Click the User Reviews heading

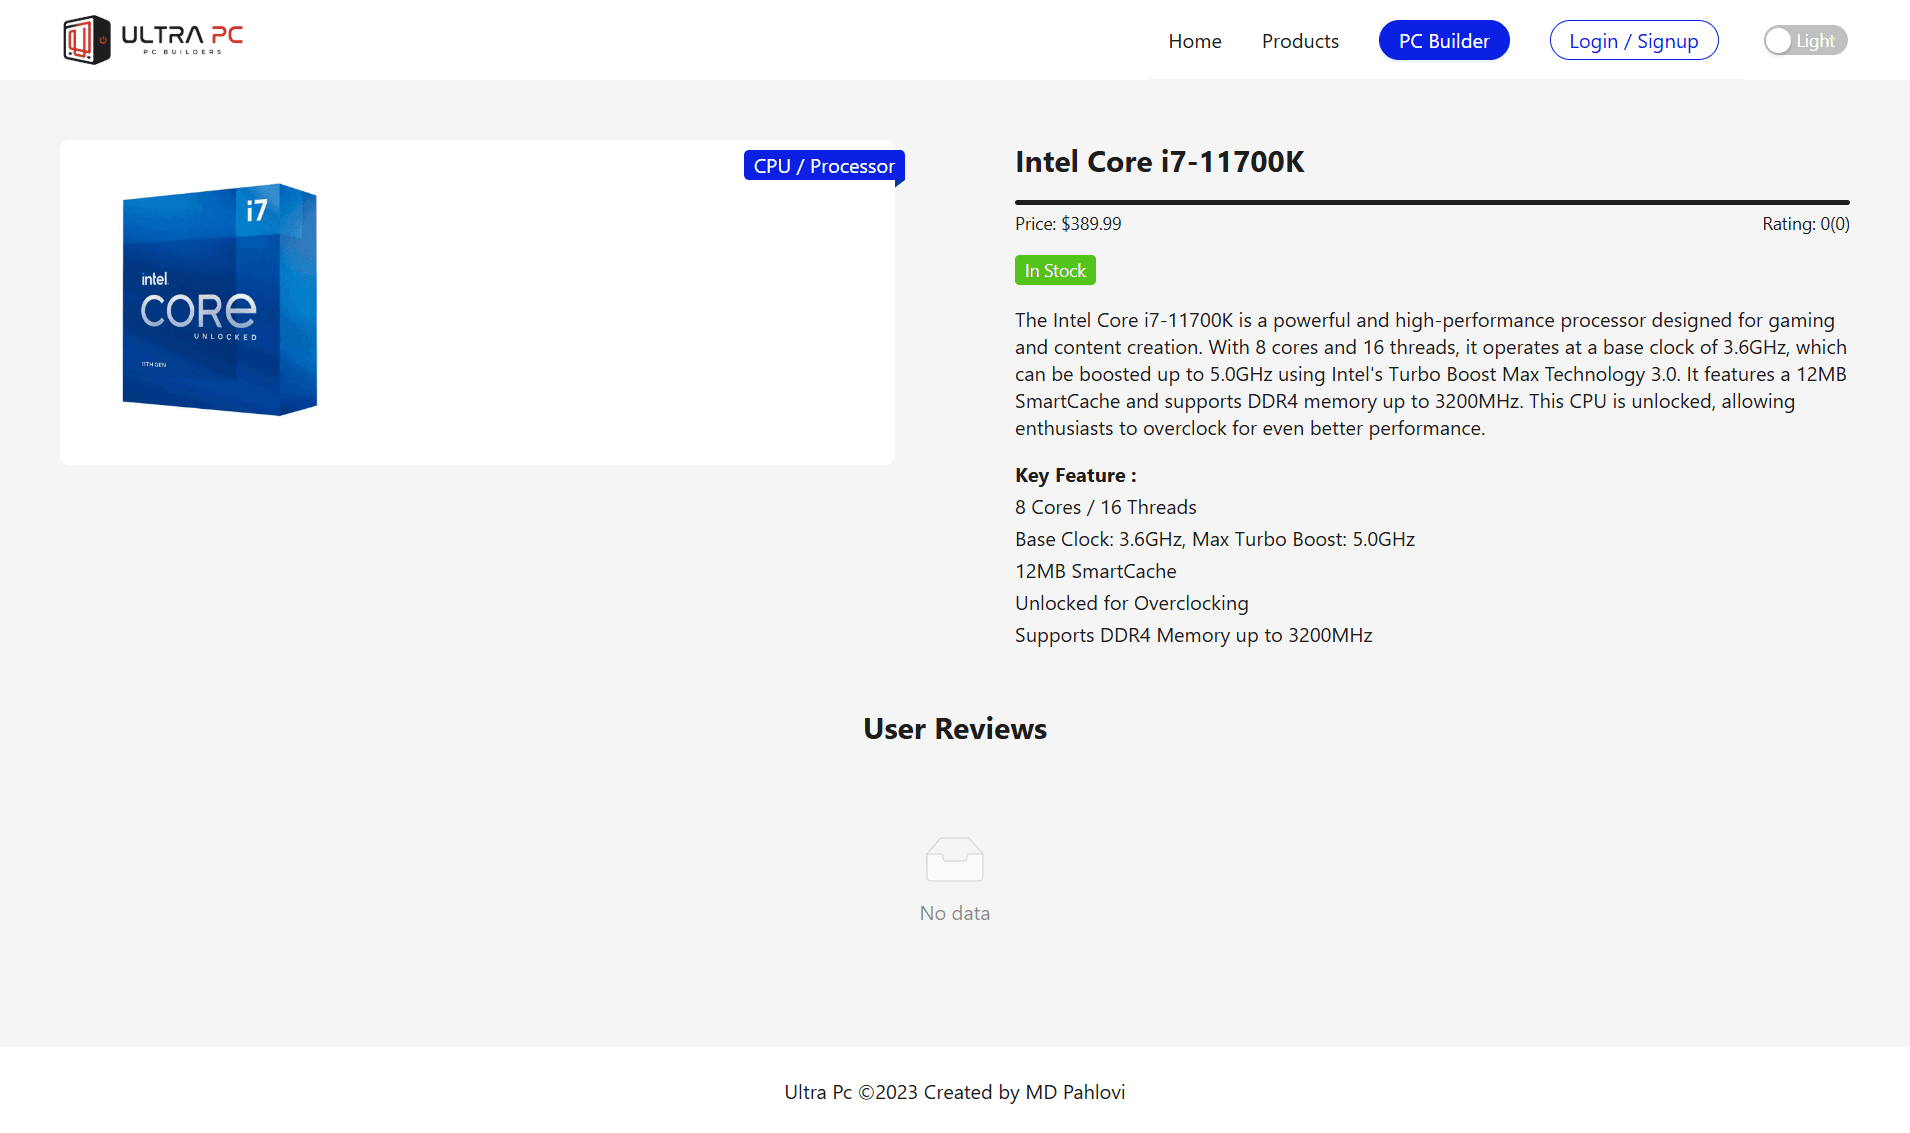click(955, 729)
